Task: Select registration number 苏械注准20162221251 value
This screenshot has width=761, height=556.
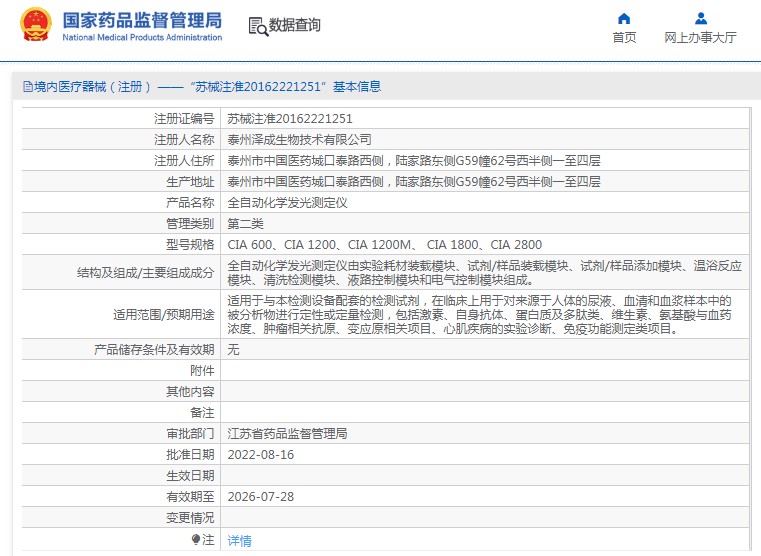Action: 290,118
